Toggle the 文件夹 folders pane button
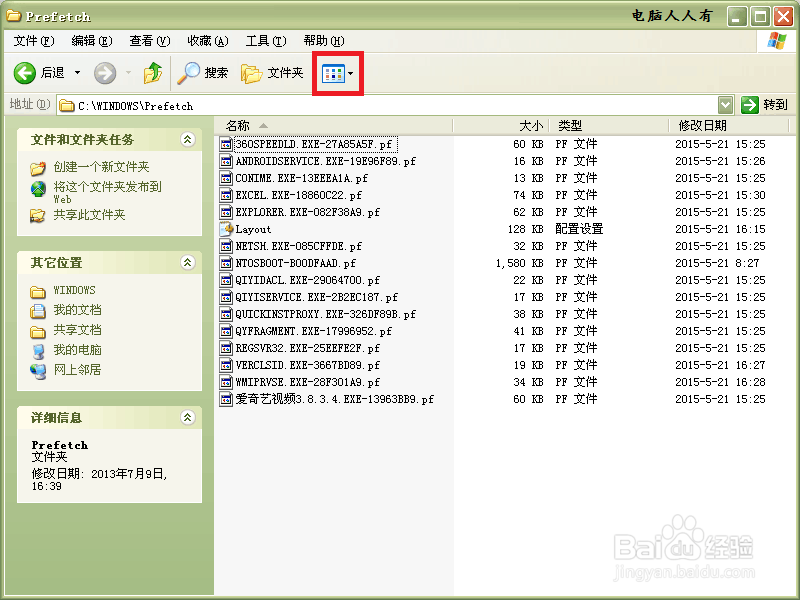Image resolution: width=800 pixels, height=600 pixels. coord(272,73)
